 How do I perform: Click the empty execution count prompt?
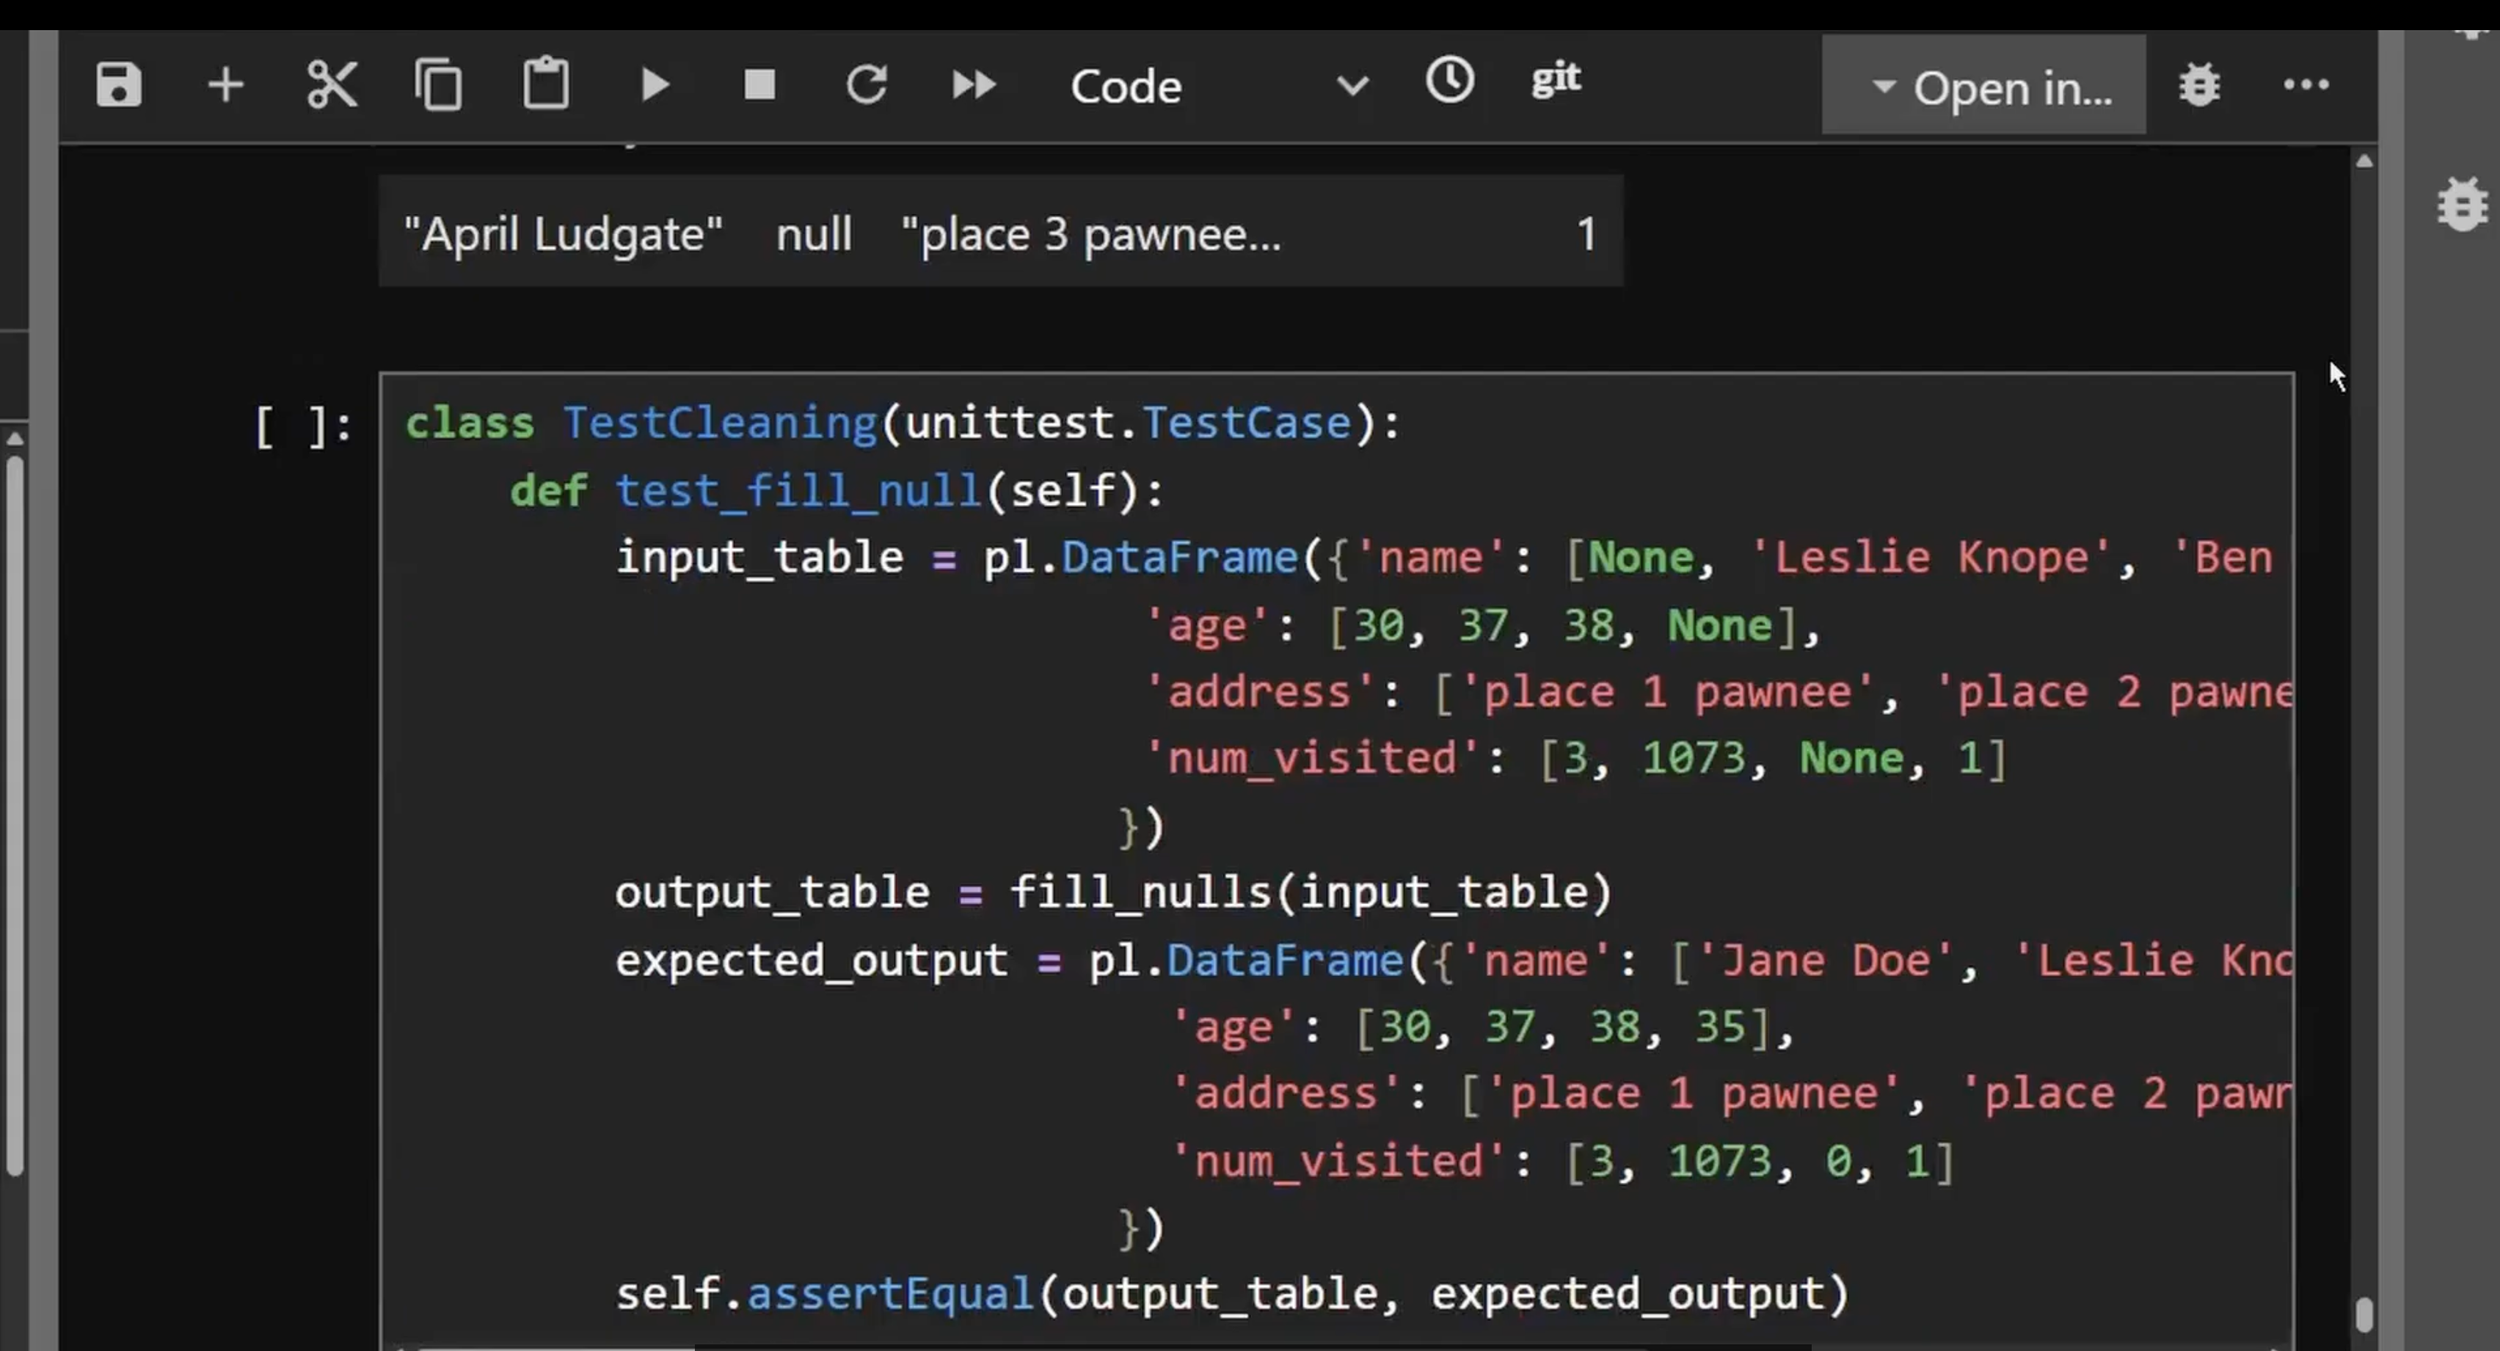point(303,427)
